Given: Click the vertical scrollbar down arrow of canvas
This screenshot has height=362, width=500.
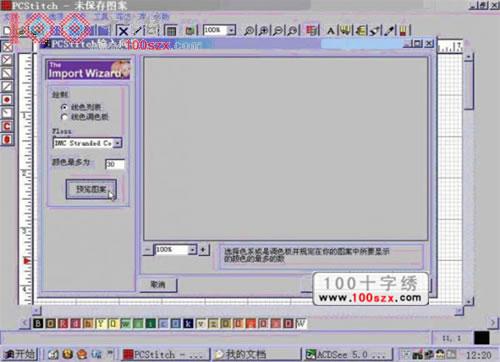Looking at the screenshot, I should (x=468, y=302).
